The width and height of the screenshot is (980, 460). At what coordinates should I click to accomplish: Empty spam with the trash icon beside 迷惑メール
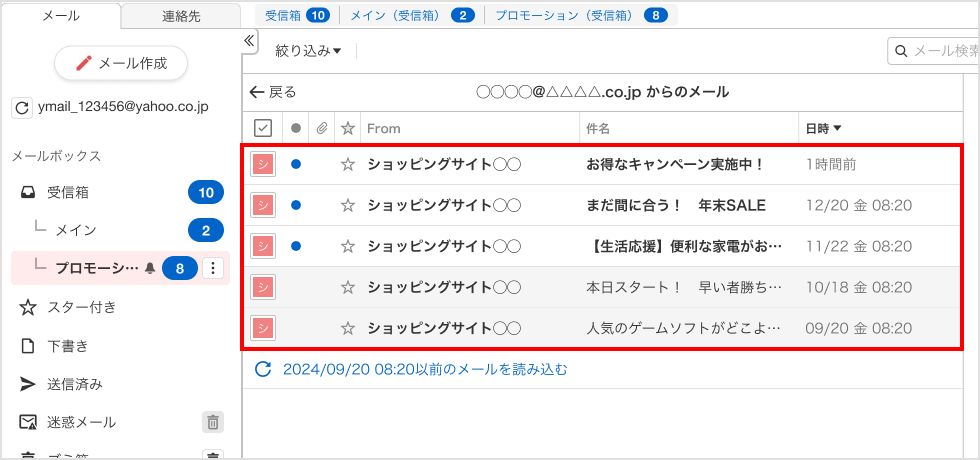[x=213, y=422]
